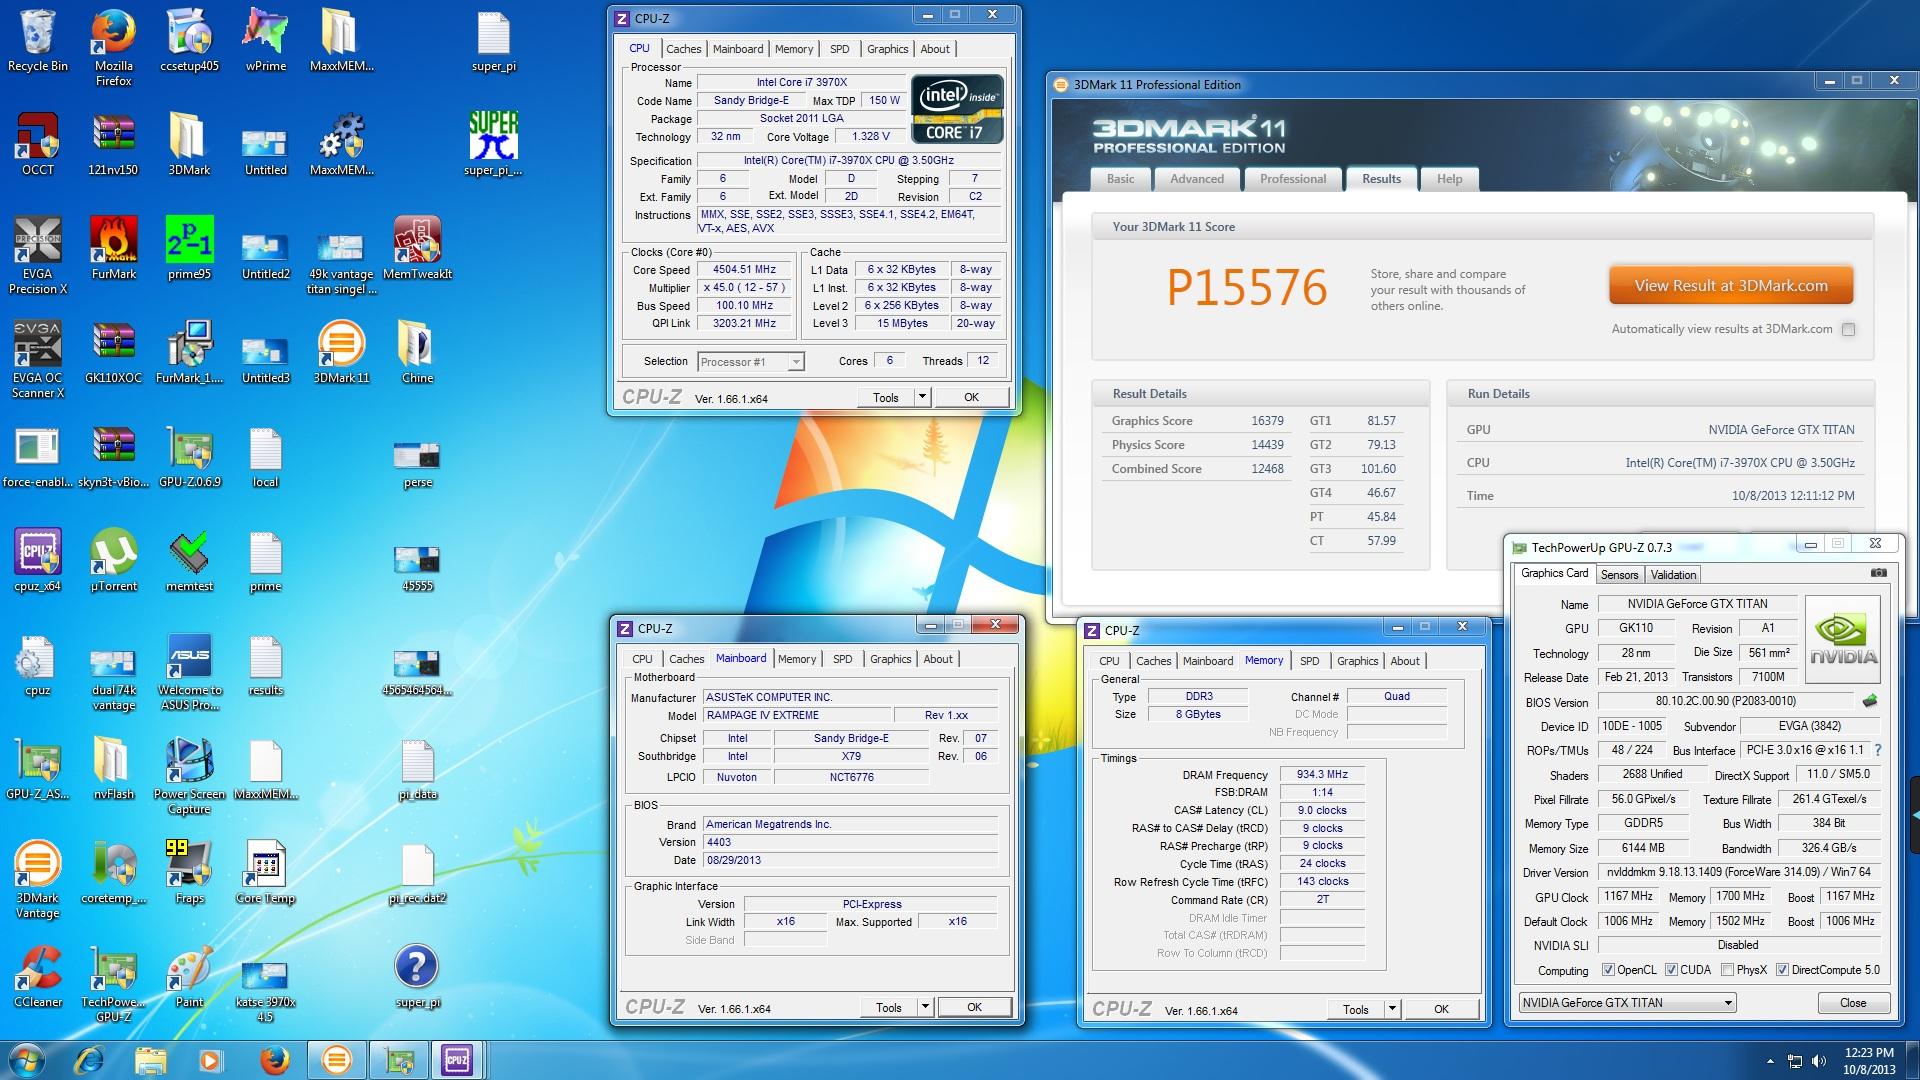Click the Mainboard model RAMPAGE IV EXTREME field
This screenshot has width=1920, height=1080.
(x=796, y=715)
